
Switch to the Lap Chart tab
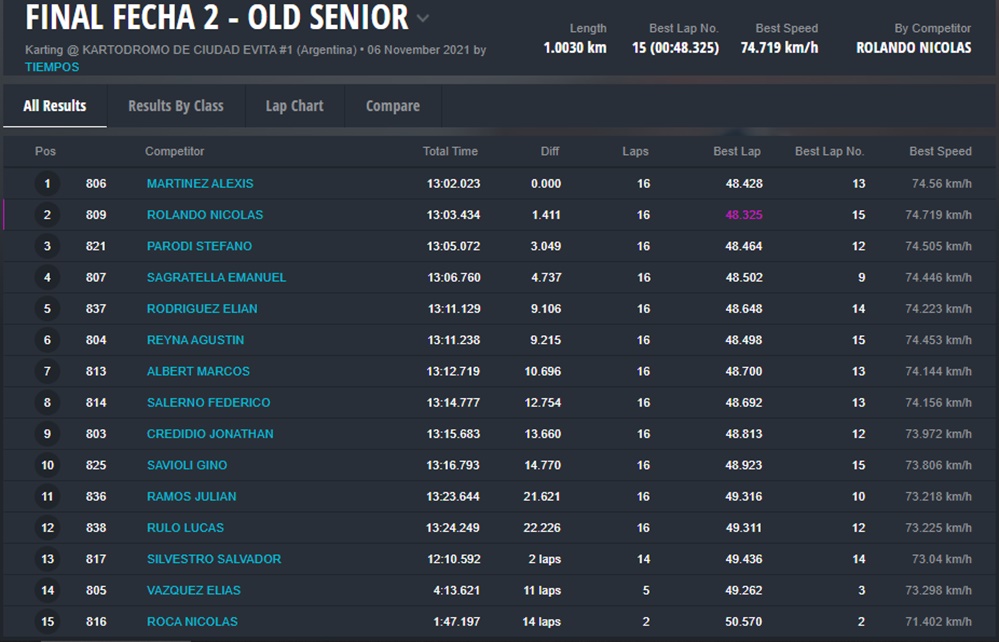tap(294, 106)
